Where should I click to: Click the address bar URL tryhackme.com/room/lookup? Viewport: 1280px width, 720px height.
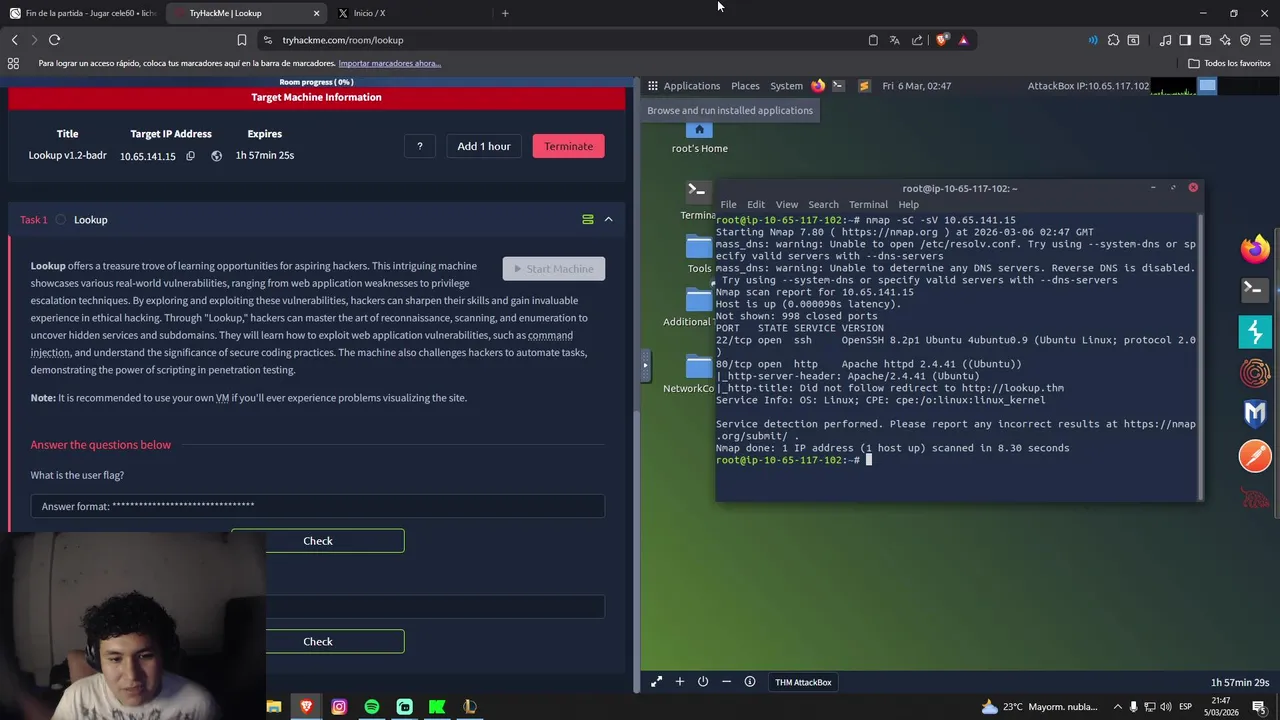[343, 40]
